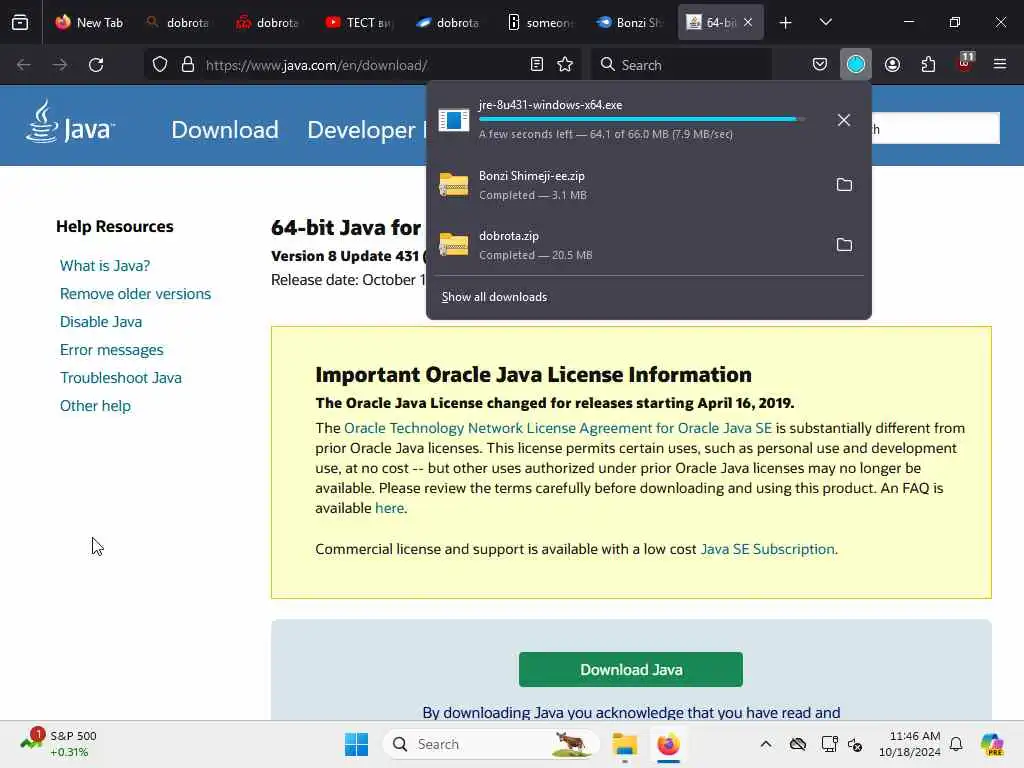This screenshot has height=768, width=1024.
Task: Open What is Java? link
Action: coord(104,266)
